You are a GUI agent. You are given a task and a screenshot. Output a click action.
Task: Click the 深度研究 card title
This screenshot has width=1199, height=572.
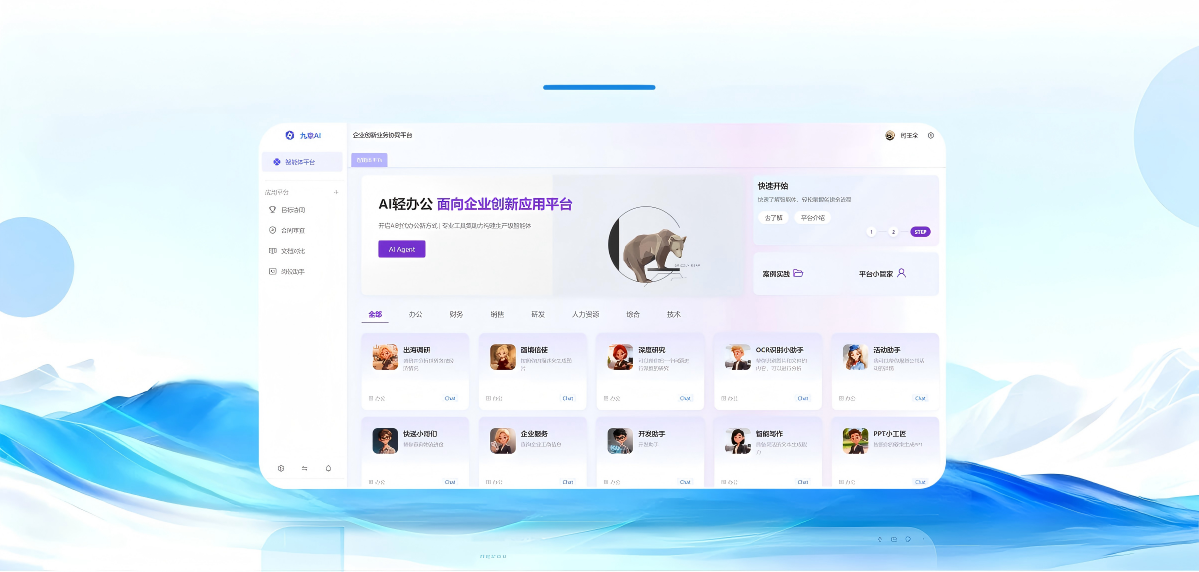point(651,350)
